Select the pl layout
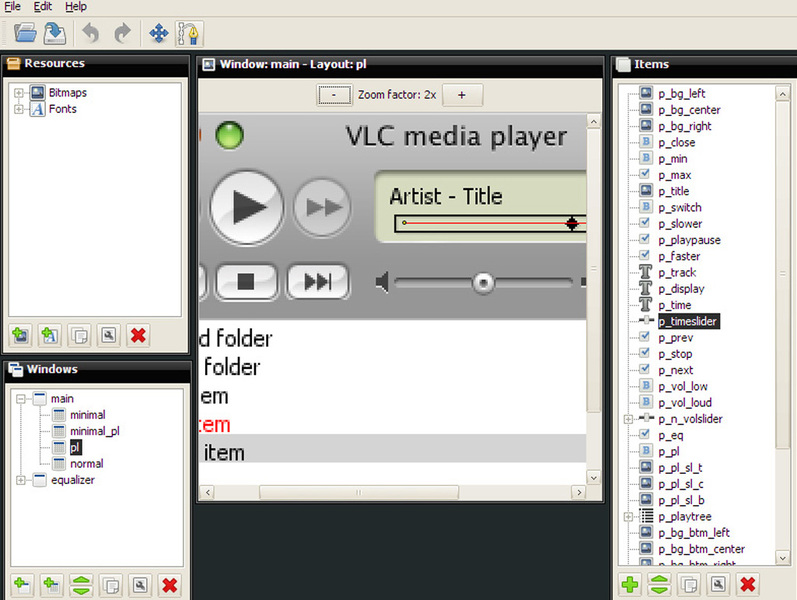Viewport: 797px width, 600px height. pyautogui.click(x=75, y=447)
